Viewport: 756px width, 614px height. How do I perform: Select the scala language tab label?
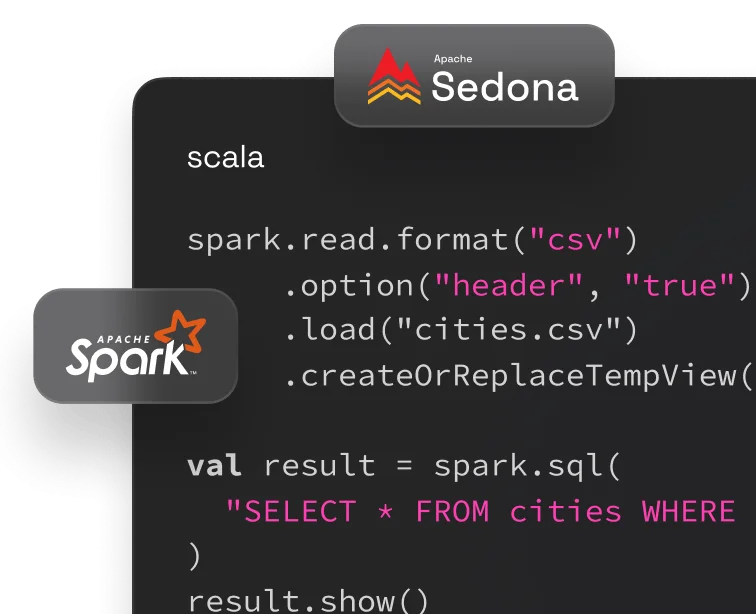click(225, 158)
